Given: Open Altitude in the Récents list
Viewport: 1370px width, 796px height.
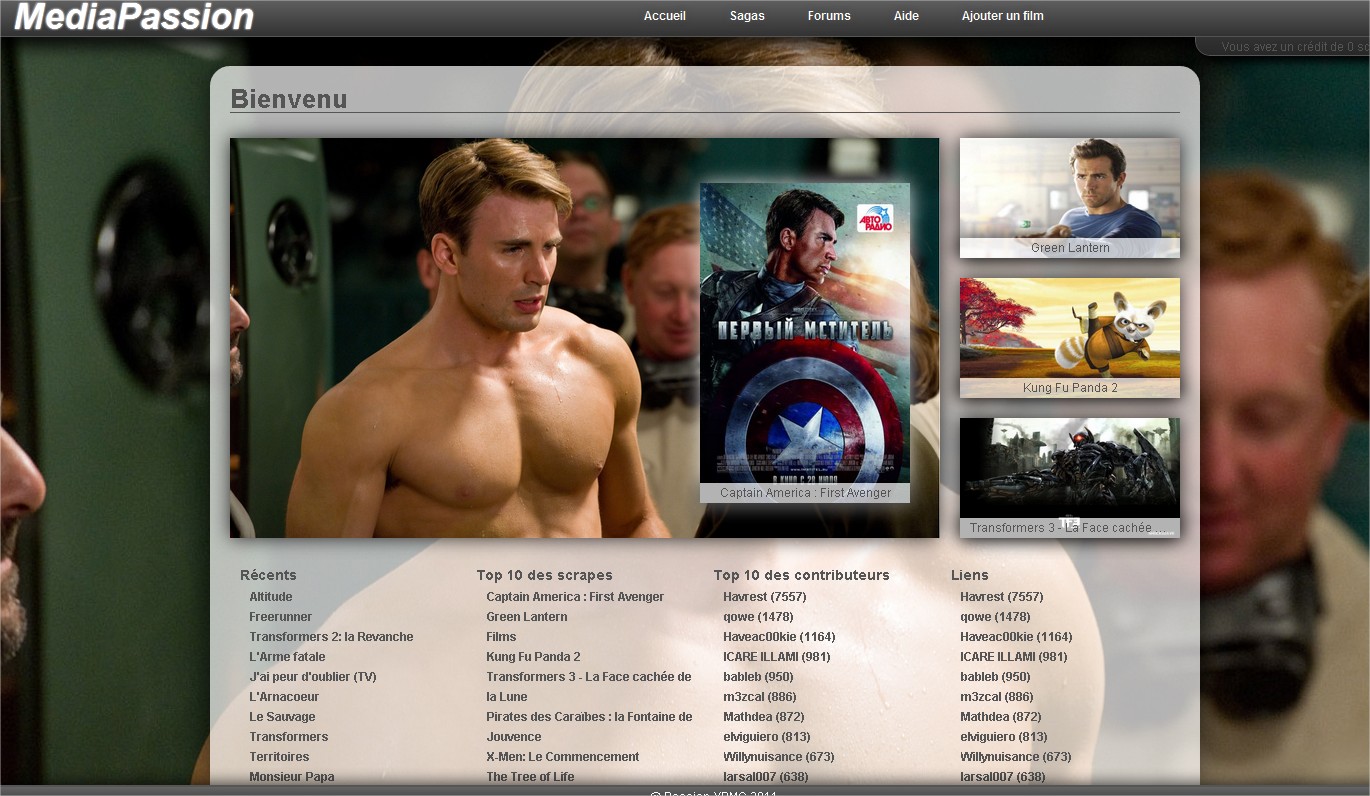Looking at the screenshot, I should 271,597.
